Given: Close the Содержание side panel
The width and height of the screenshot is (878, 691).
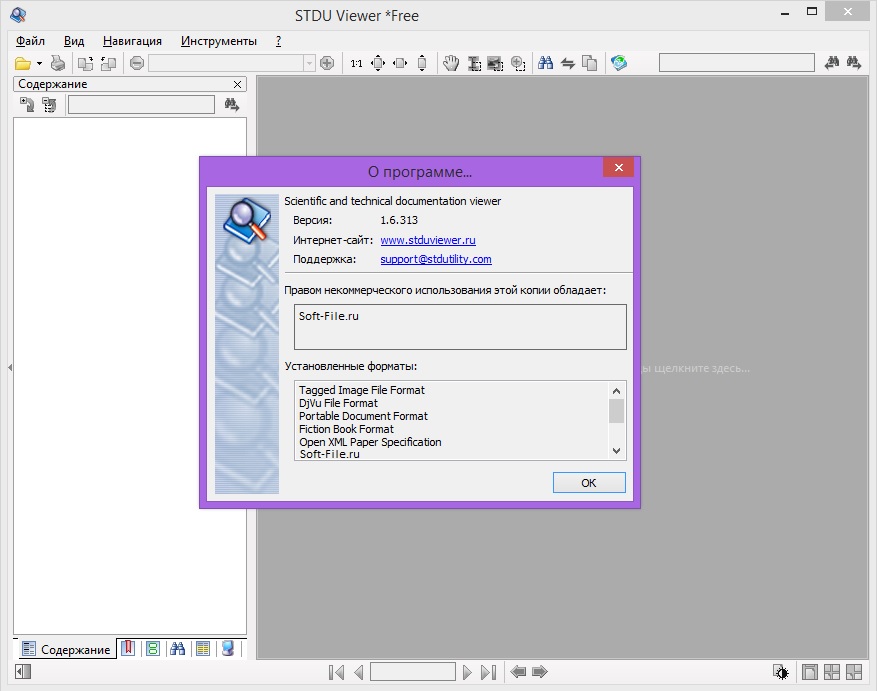Looking at the screenshot, I should 237,85.
